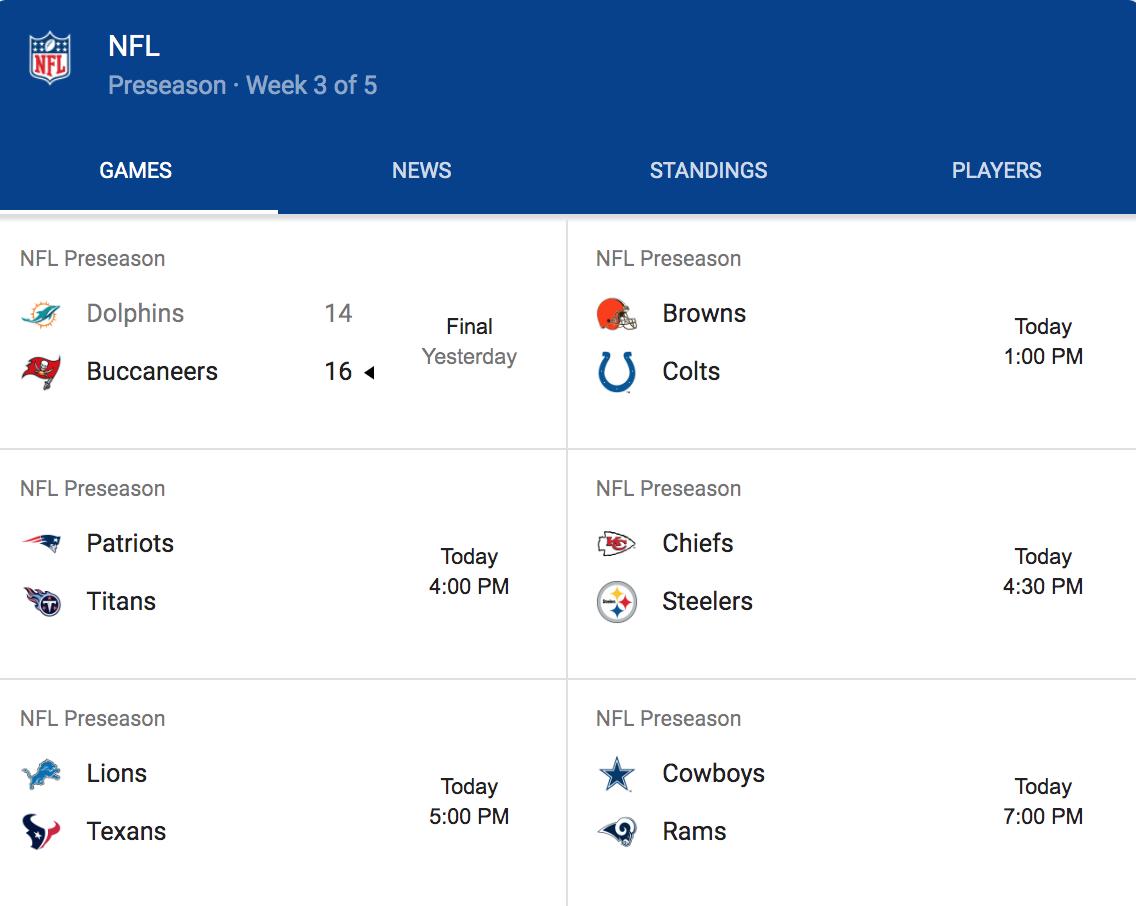1136x906 pixels.
Task: Click the Chiefs arrowhead logo
Action: pos(617,543)
